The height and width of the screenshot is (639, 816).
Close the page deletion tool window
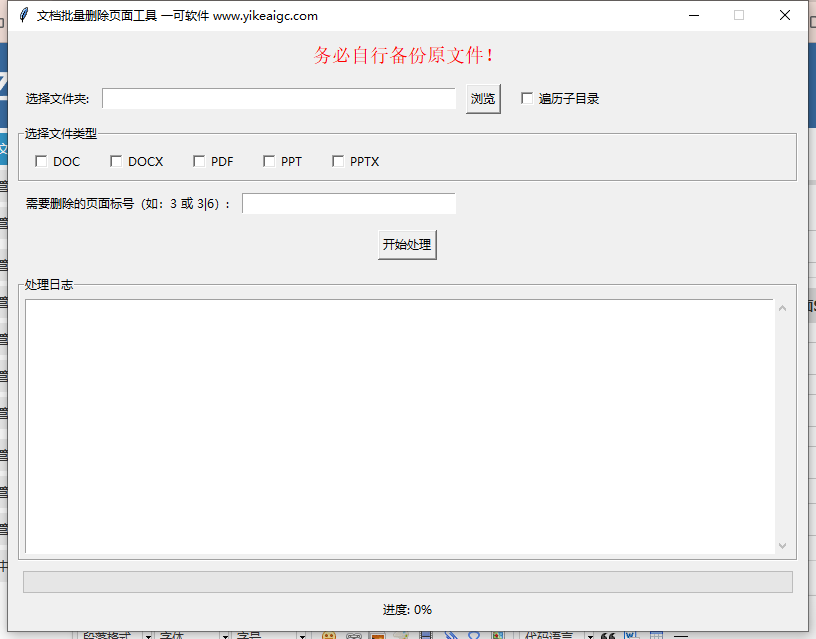(x=785, y=16)
